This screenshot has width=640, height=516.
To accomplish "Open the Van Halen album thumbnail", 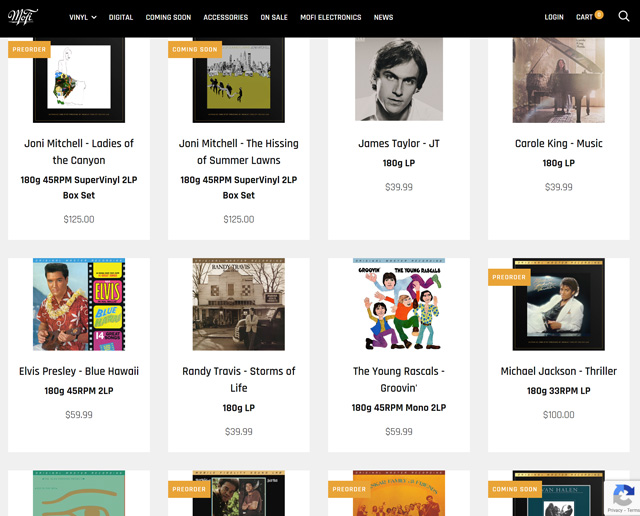I will tap(558, 493).
